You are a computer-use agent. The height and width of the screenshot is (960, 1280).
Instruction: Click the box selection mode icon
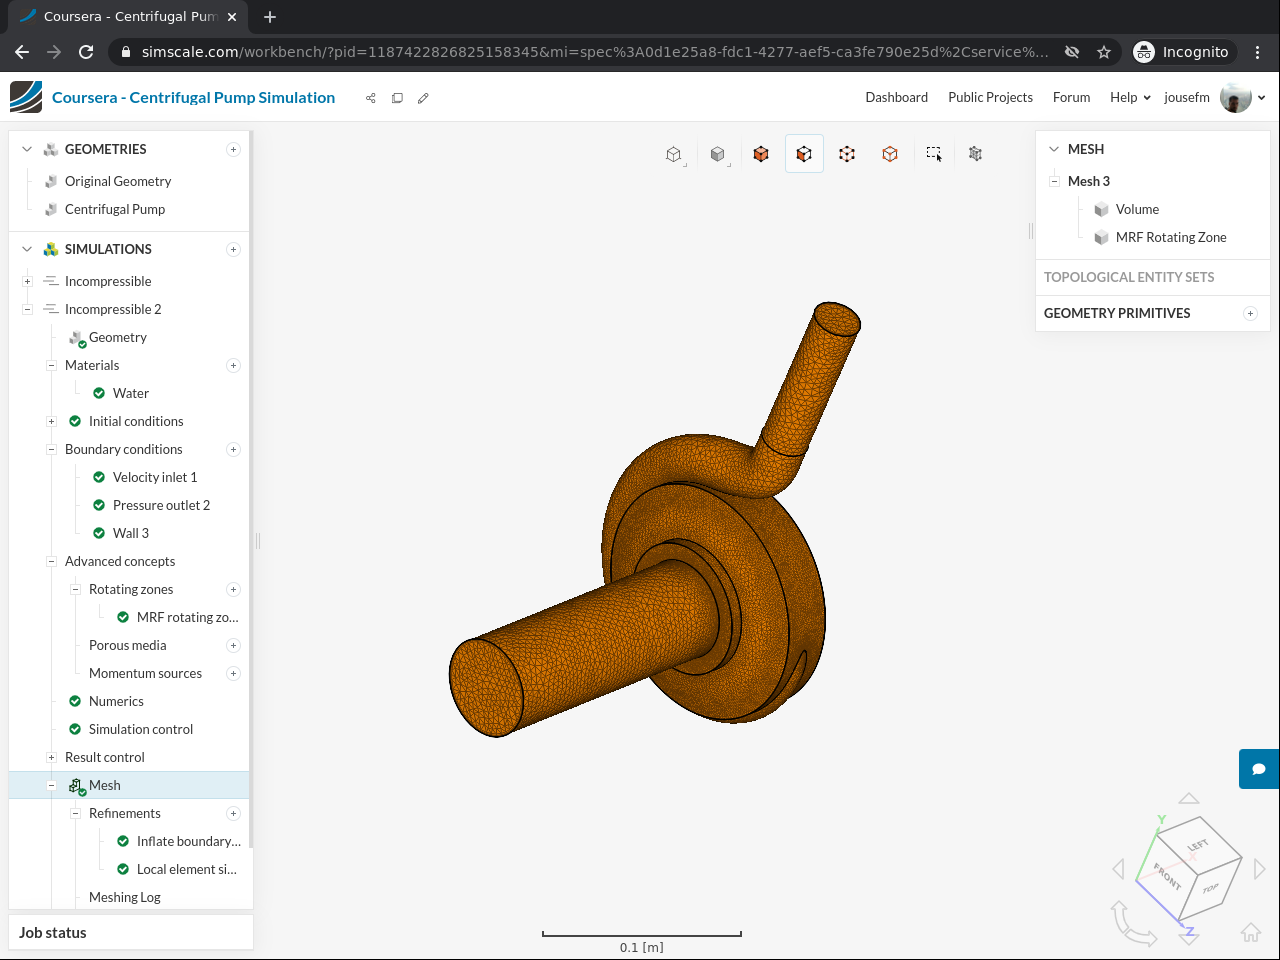coord(933,154)
